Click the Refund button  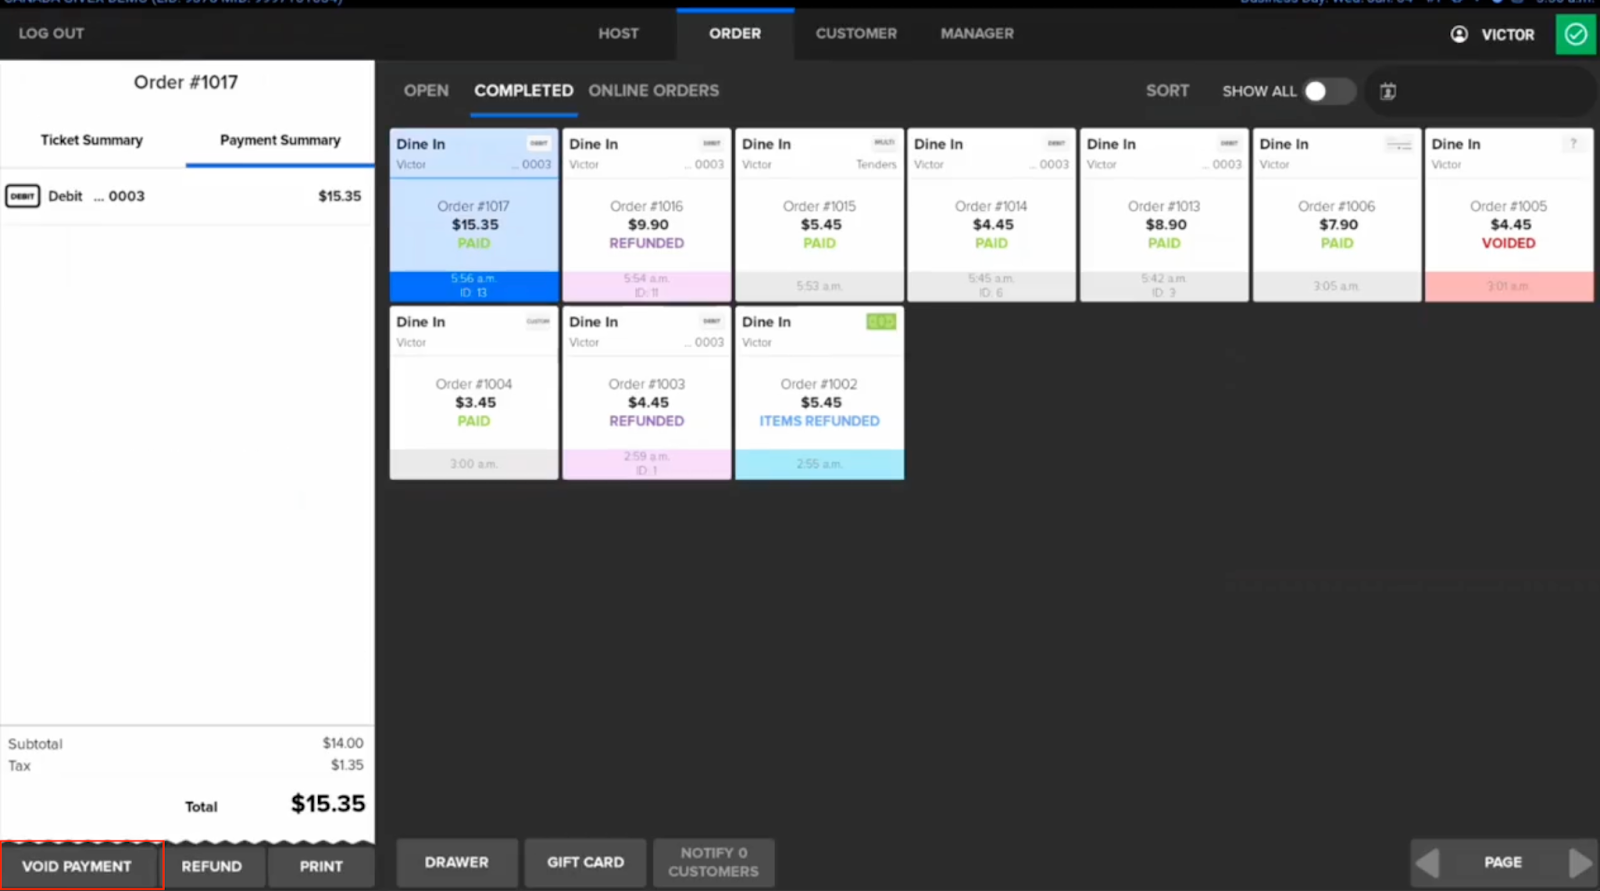pos(212,866)
